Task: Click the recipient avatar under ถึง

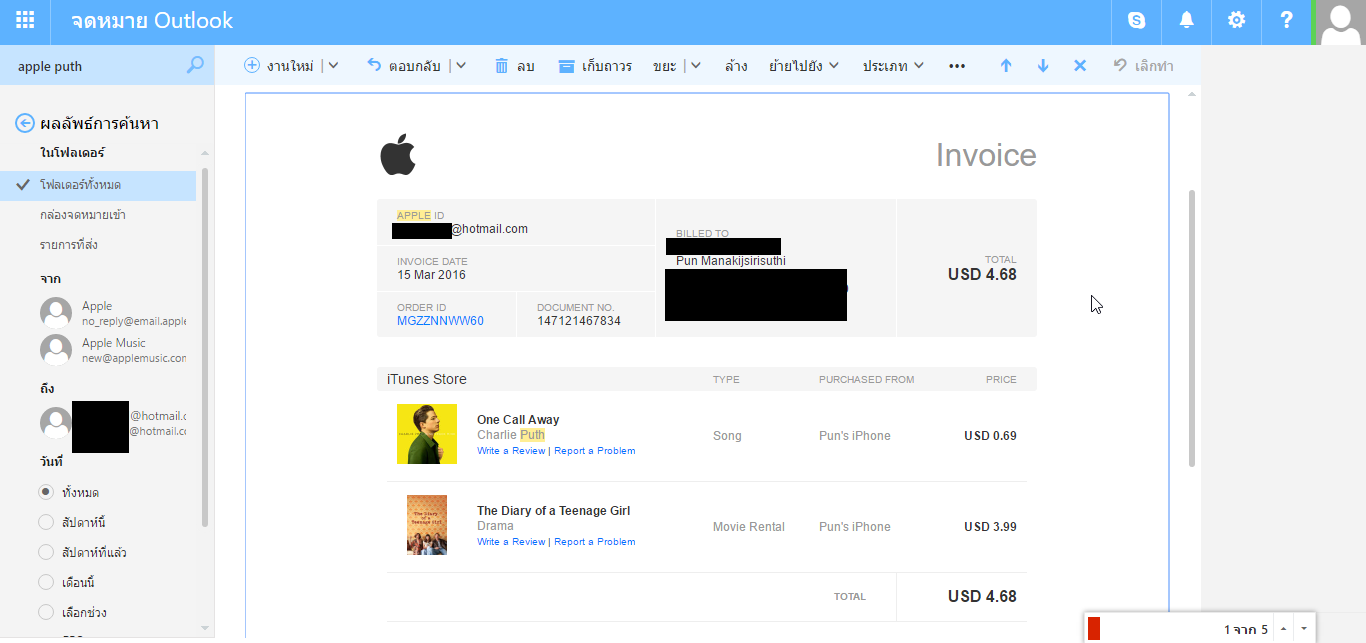Action: pos(56,423)
